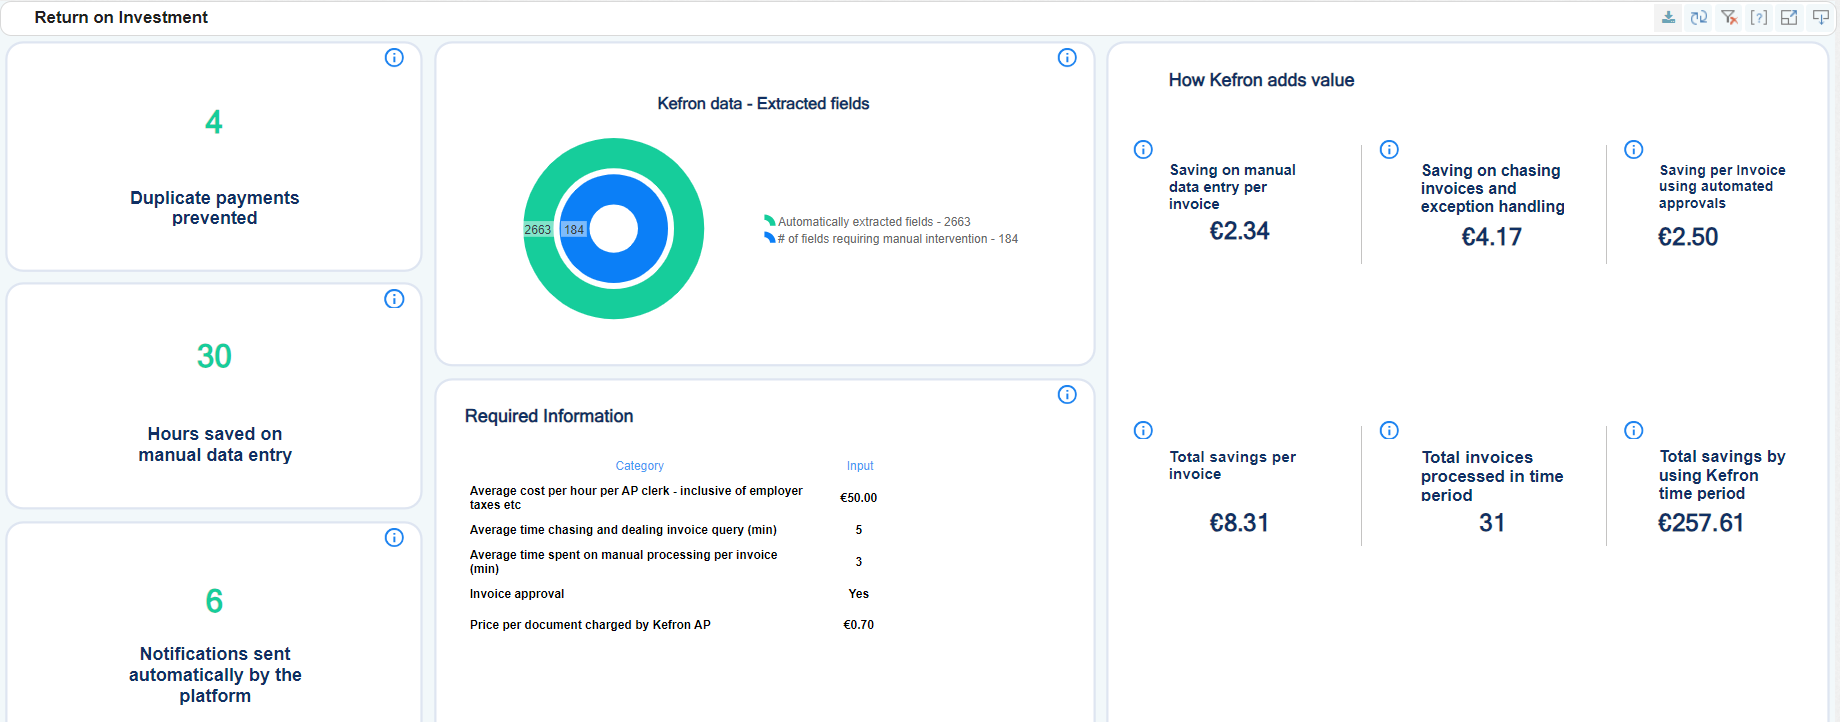Image resolution: width=1840 pixels, height=722 pixels.
Task: Click the value 4 for duplicate payments
Action: coord(214,122)
